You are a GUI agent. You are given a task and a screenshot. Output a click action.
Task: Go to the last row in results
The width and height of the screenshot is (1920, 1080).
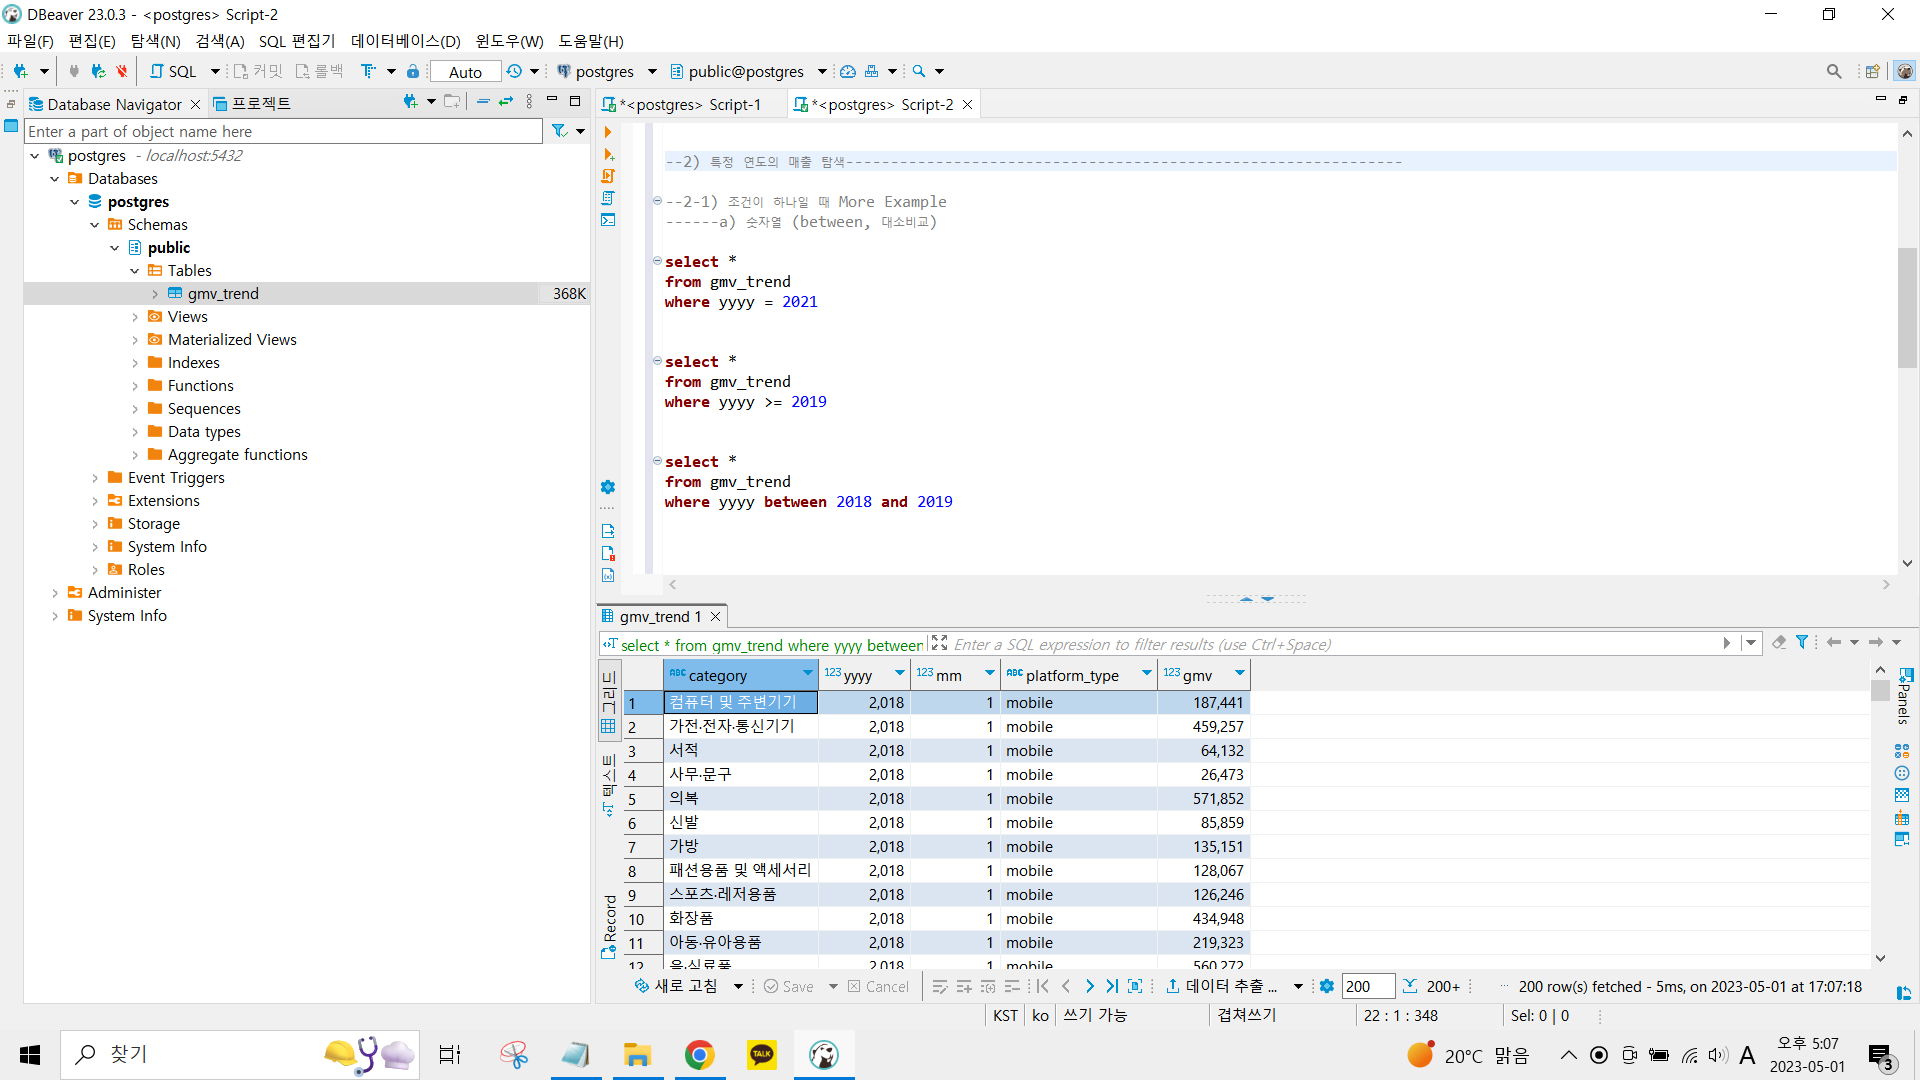click(x=1112, y=987)
